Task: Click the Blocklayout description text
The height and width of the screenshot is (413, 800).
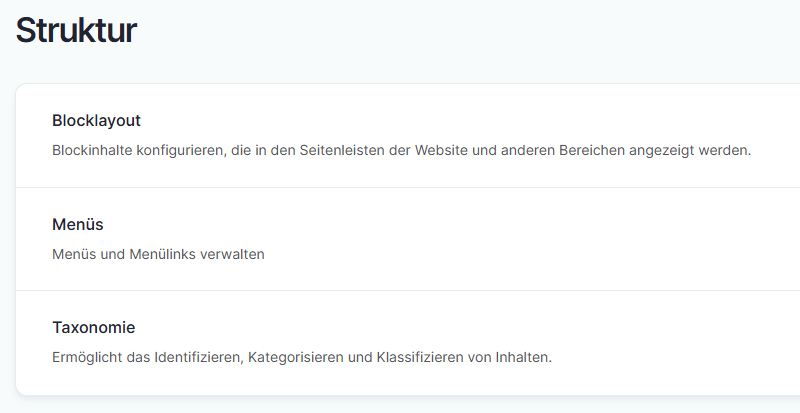Action: click(400, 151)
